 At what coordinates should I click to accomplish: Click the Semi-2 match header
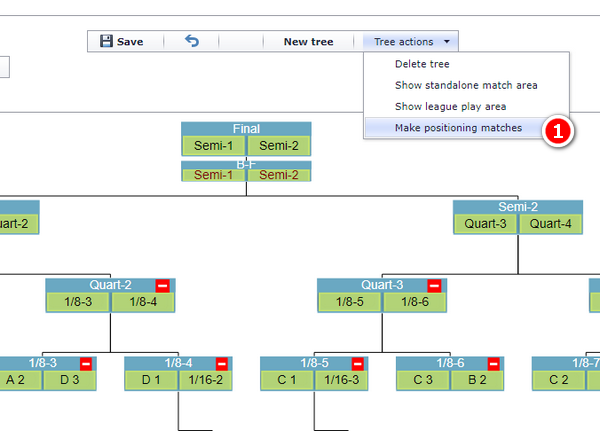point(518,207)
